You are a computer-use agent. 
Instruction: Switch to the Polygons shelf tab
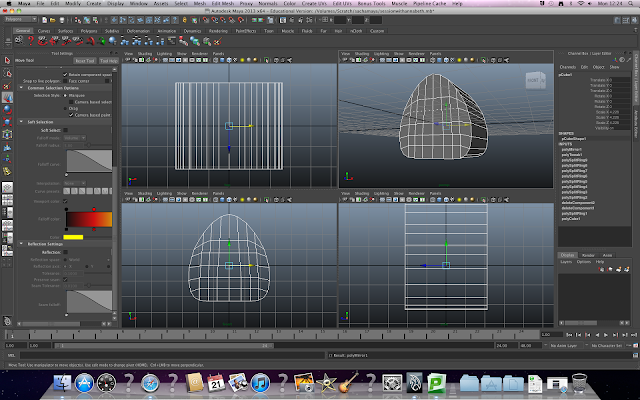(89, 31)
